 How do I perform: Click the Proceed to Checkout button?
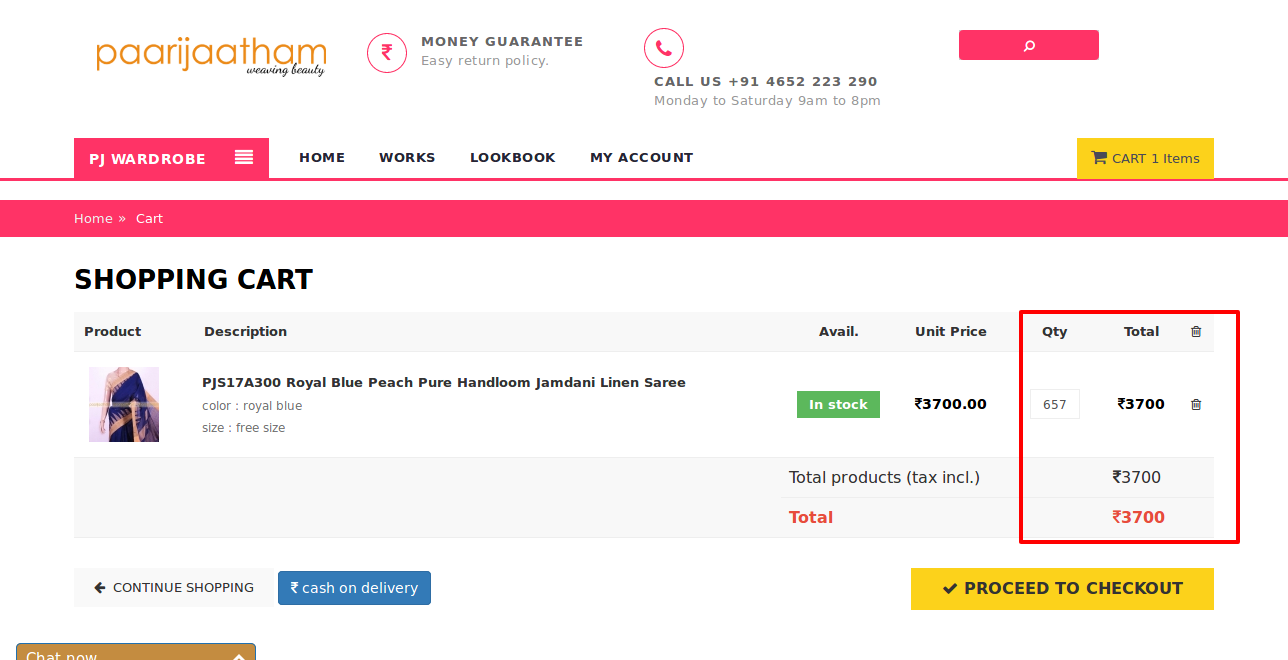click(1062, 588)
